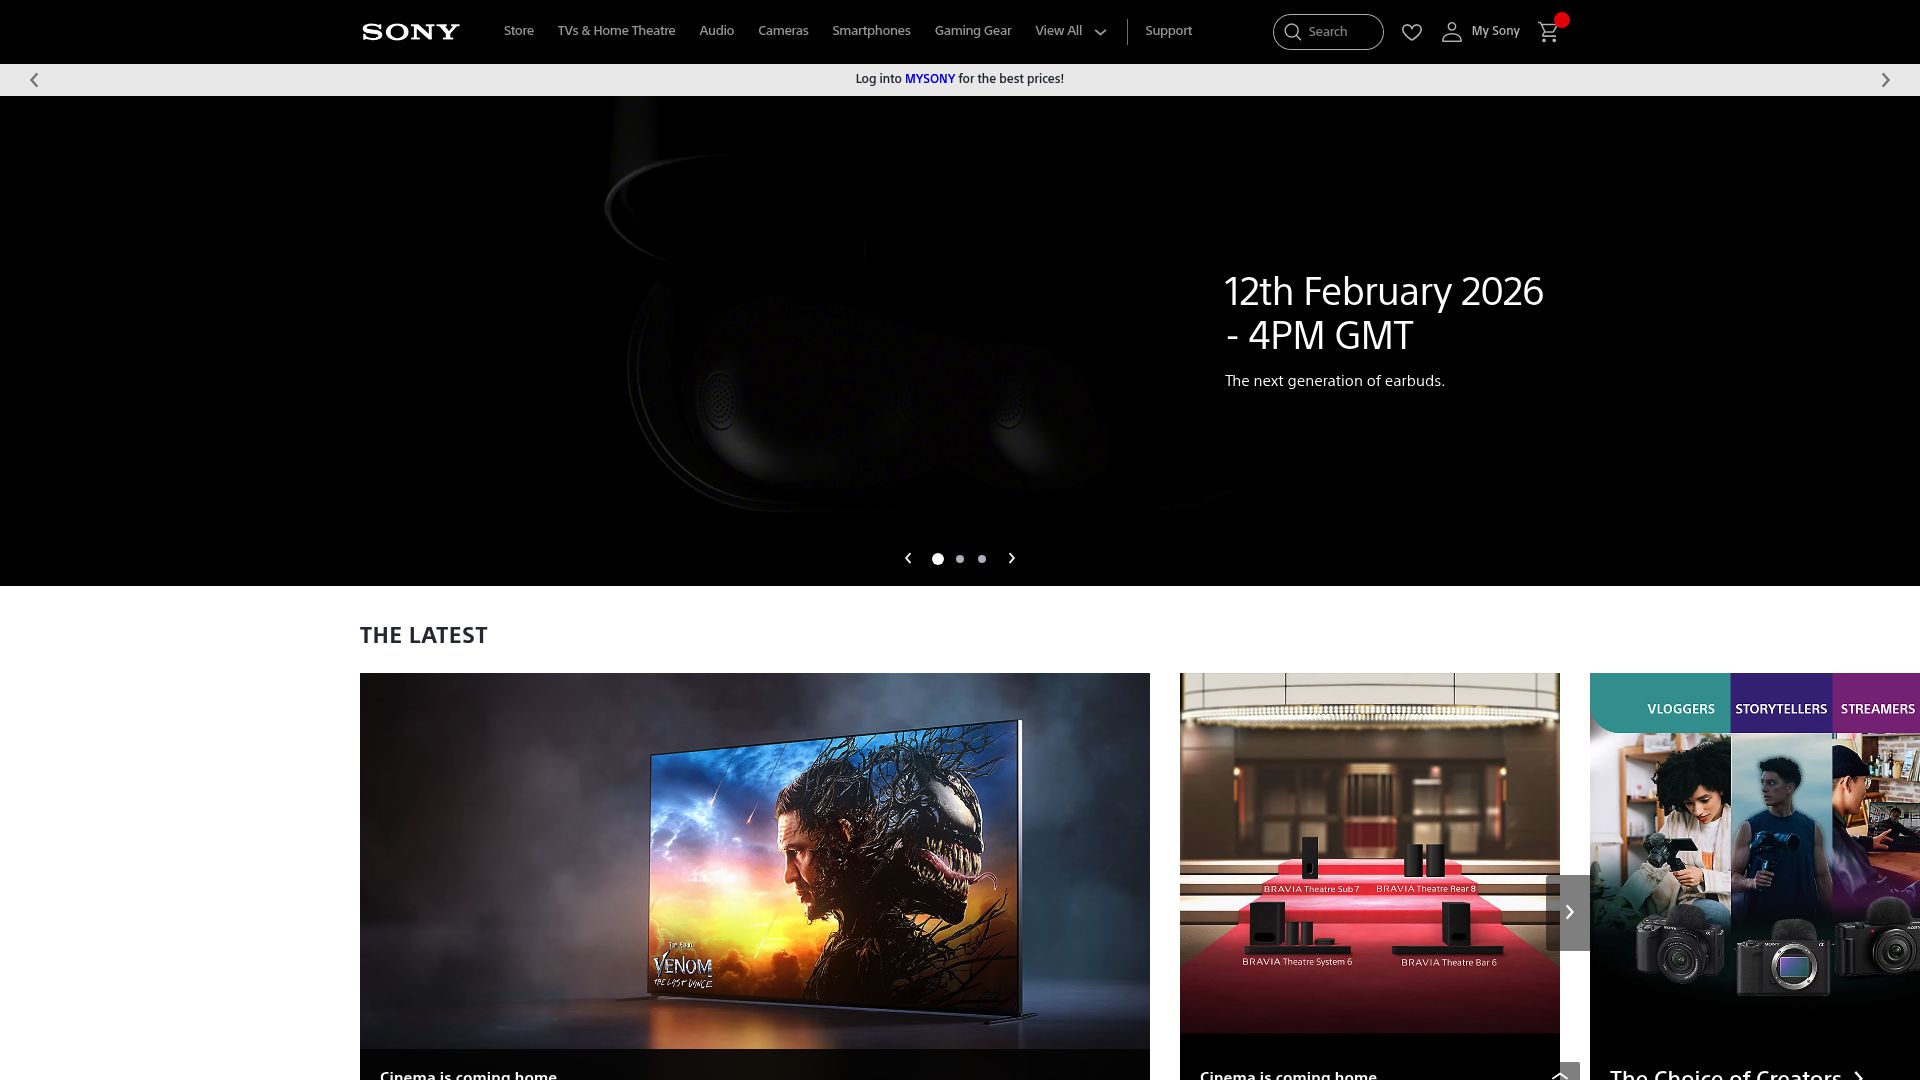
Task: Show next announcement in the banner bar
Action: pyautogui.click(x=1886, y=80)
